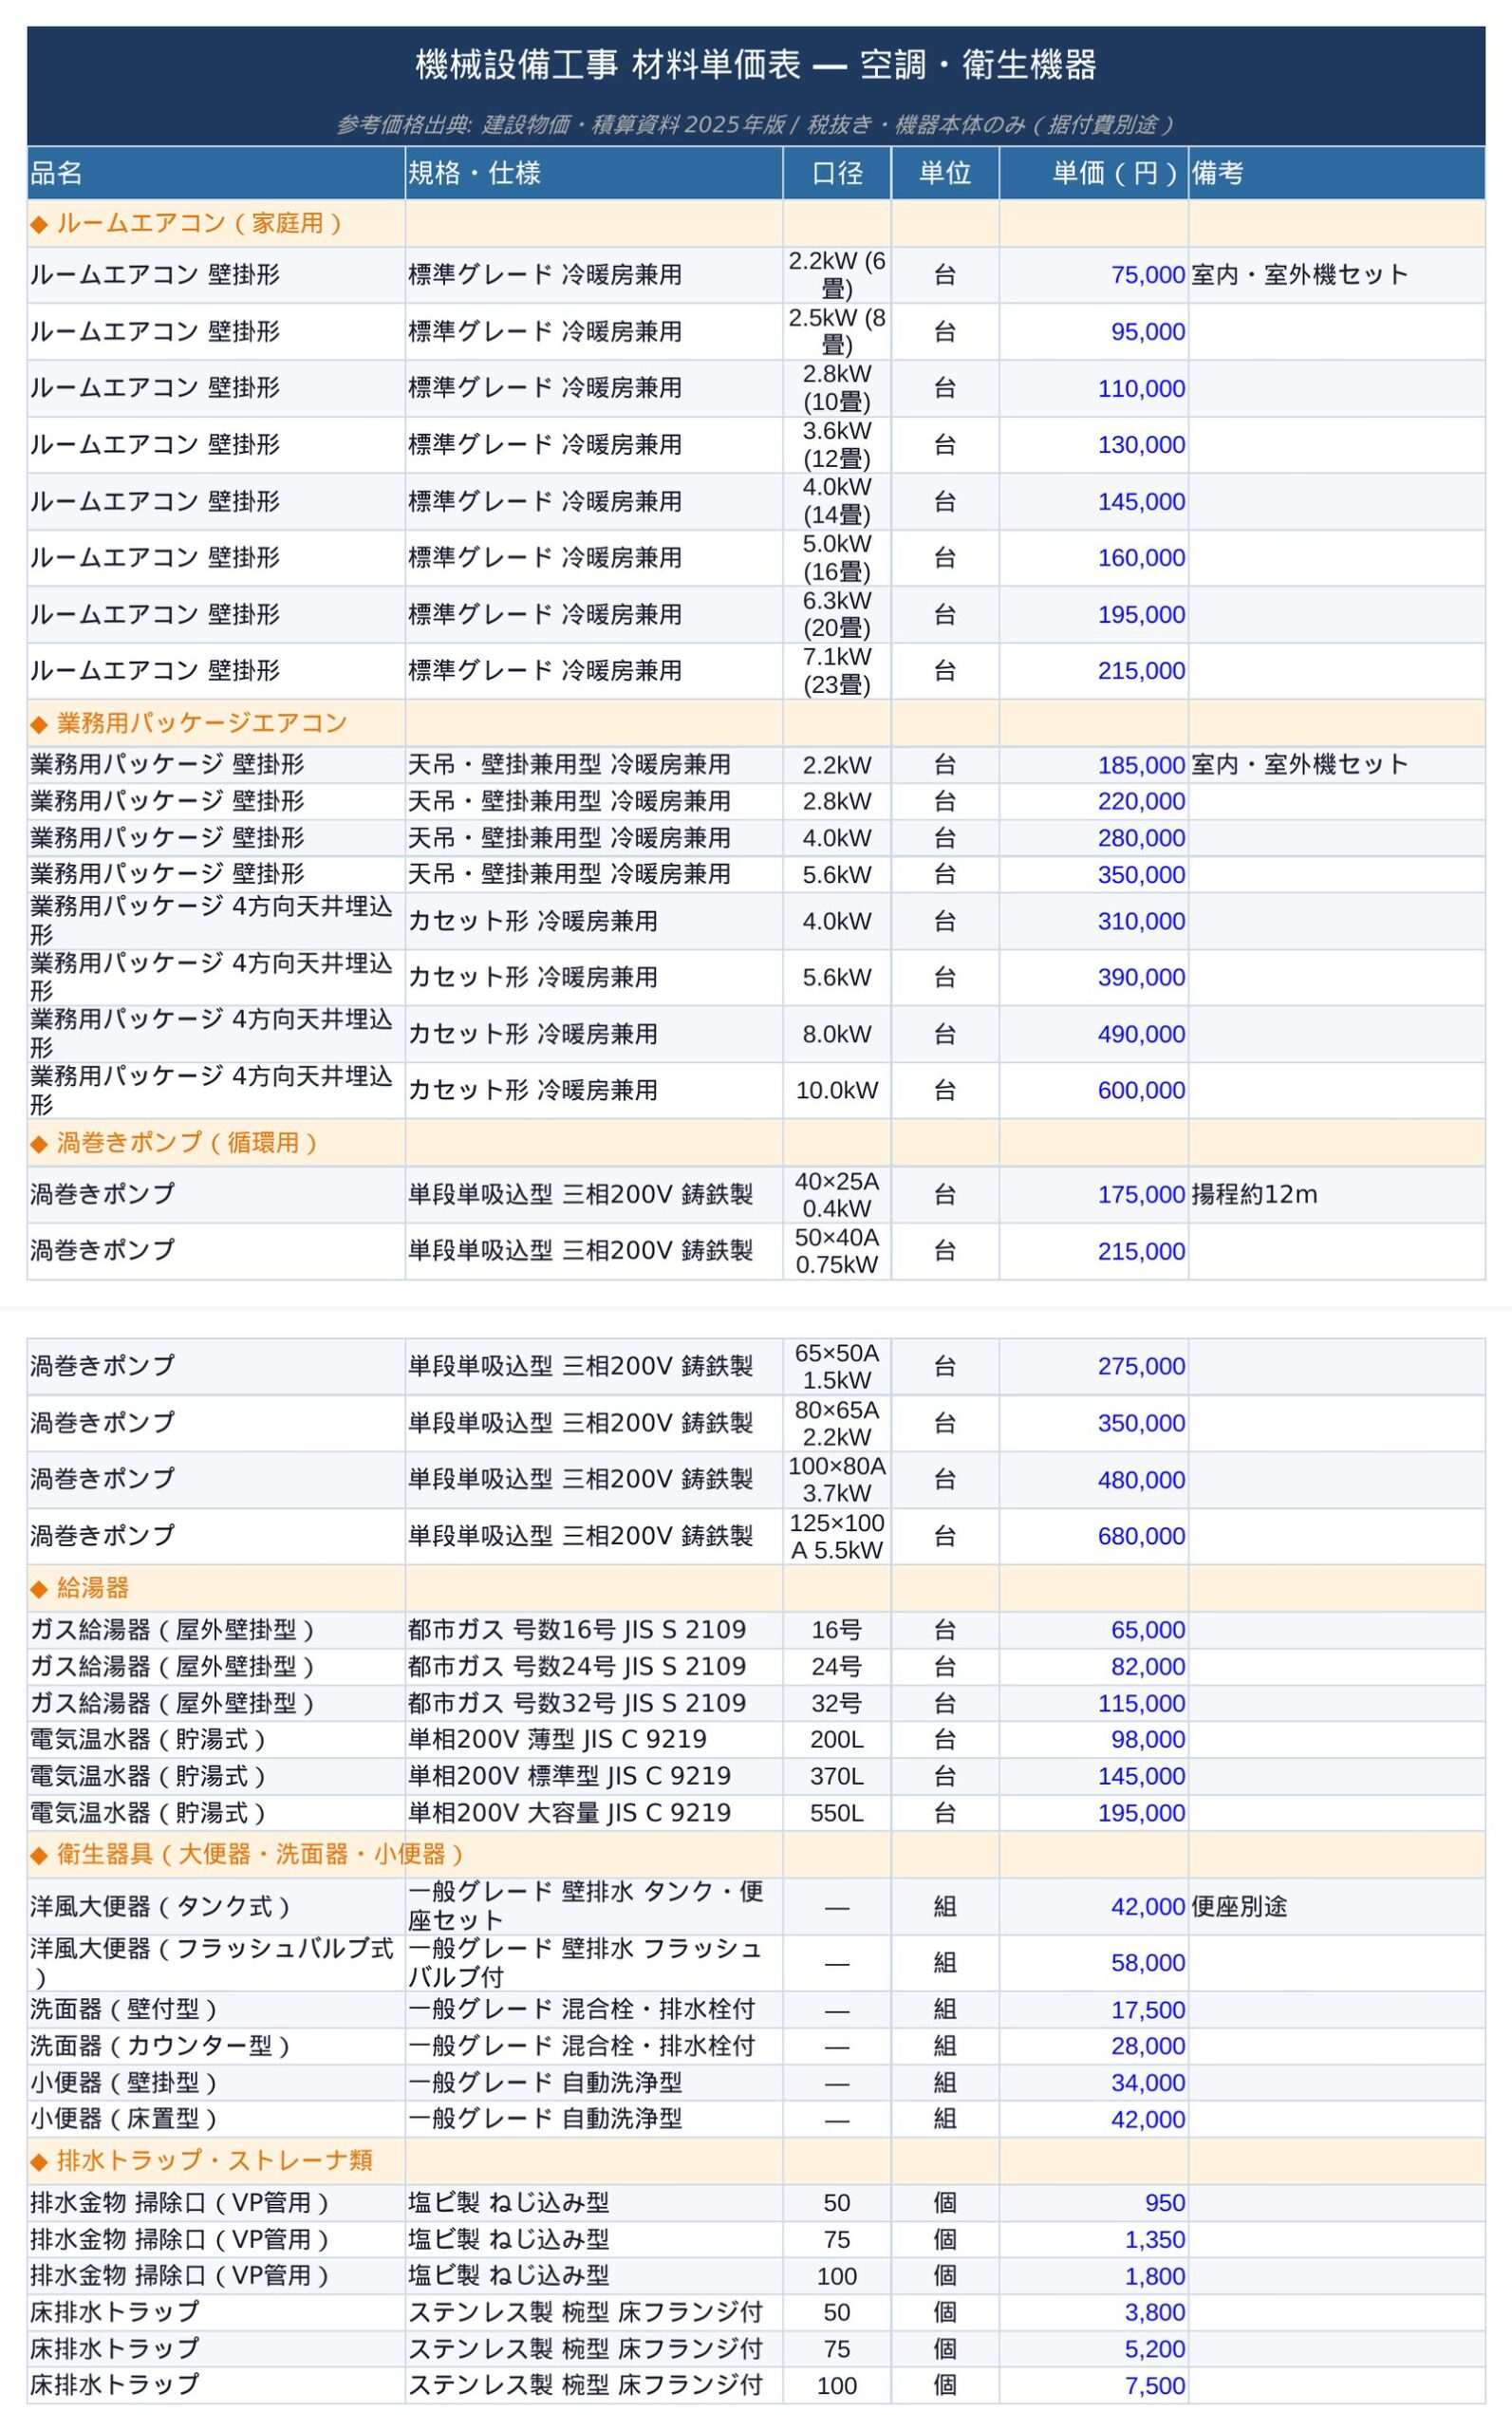Select the 便座別途 remark cell
Image resolution: width=1512 pixels, height=2430 pixels.
coord(1238,1906)
